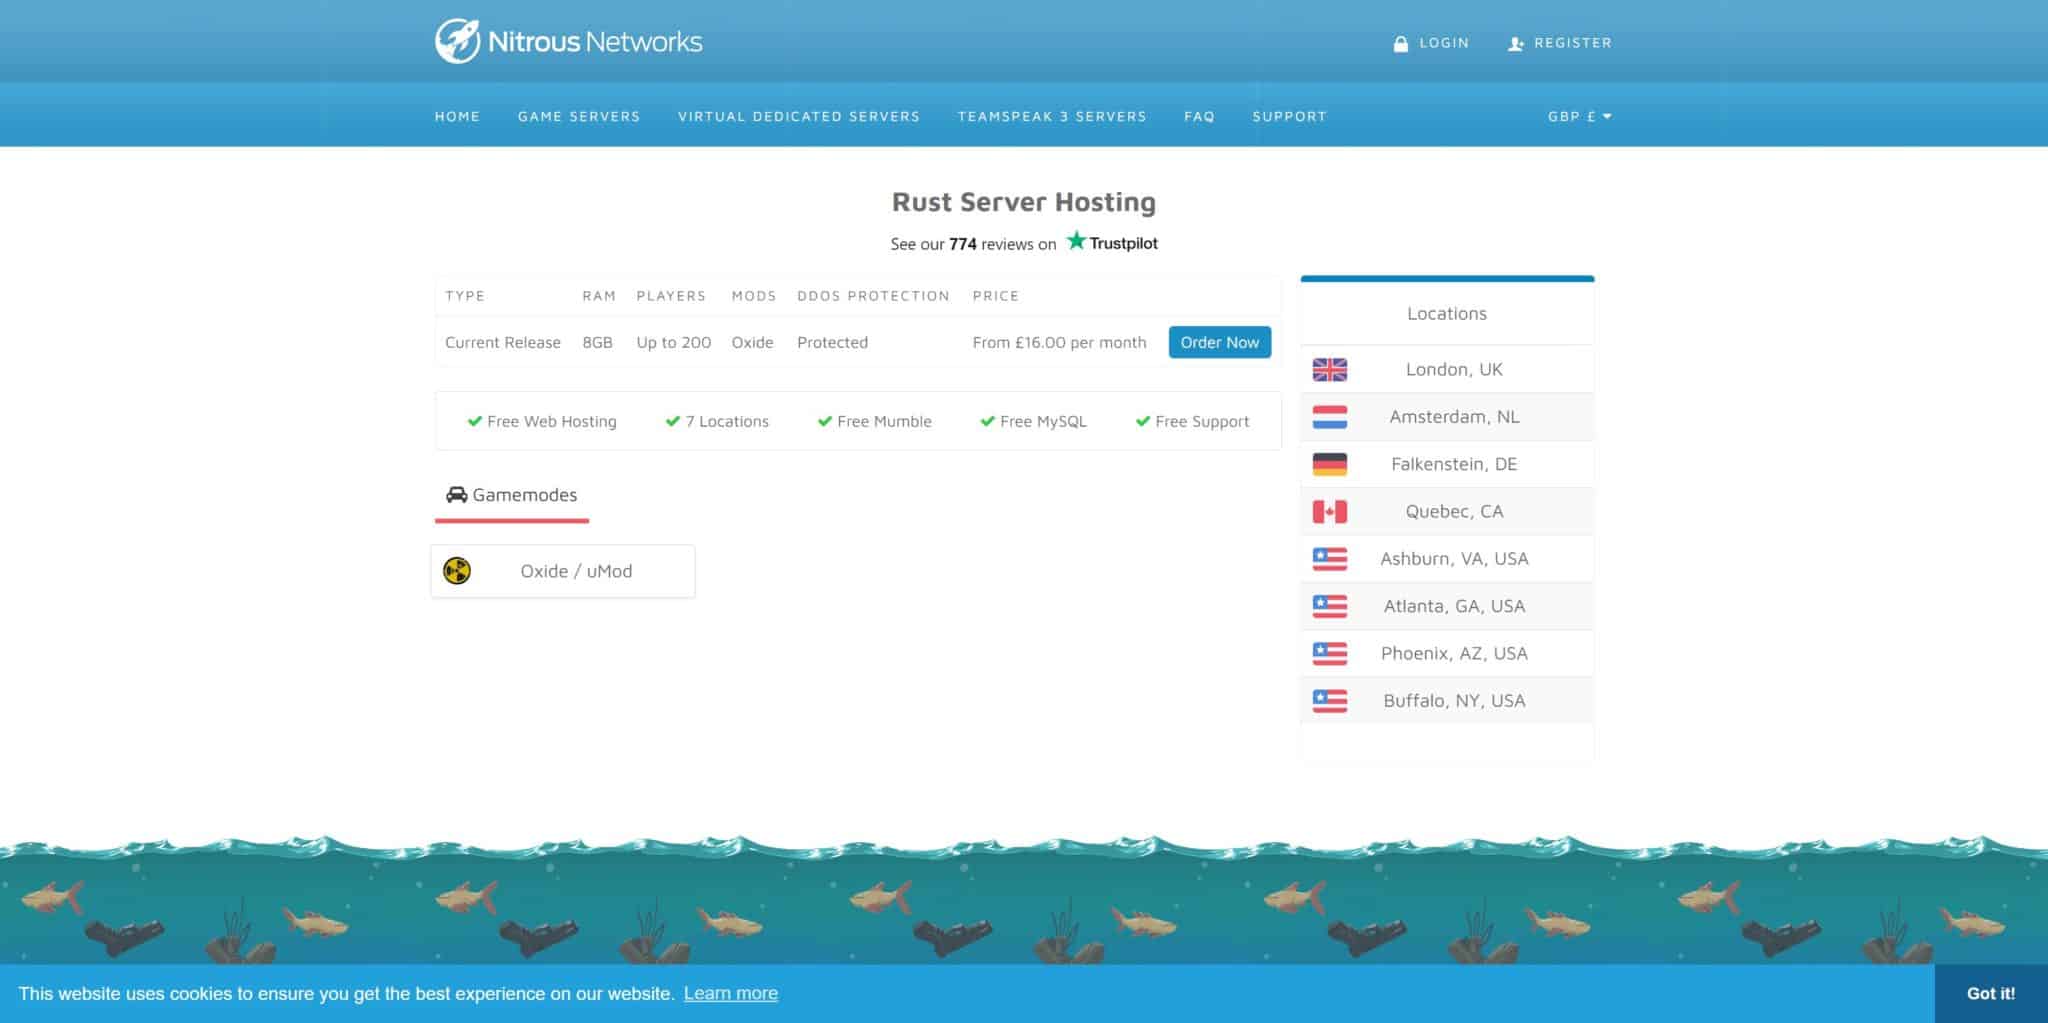2048x1023 pixels.
Task: Click the PLAYERS column header
Action: coord(671,296)
